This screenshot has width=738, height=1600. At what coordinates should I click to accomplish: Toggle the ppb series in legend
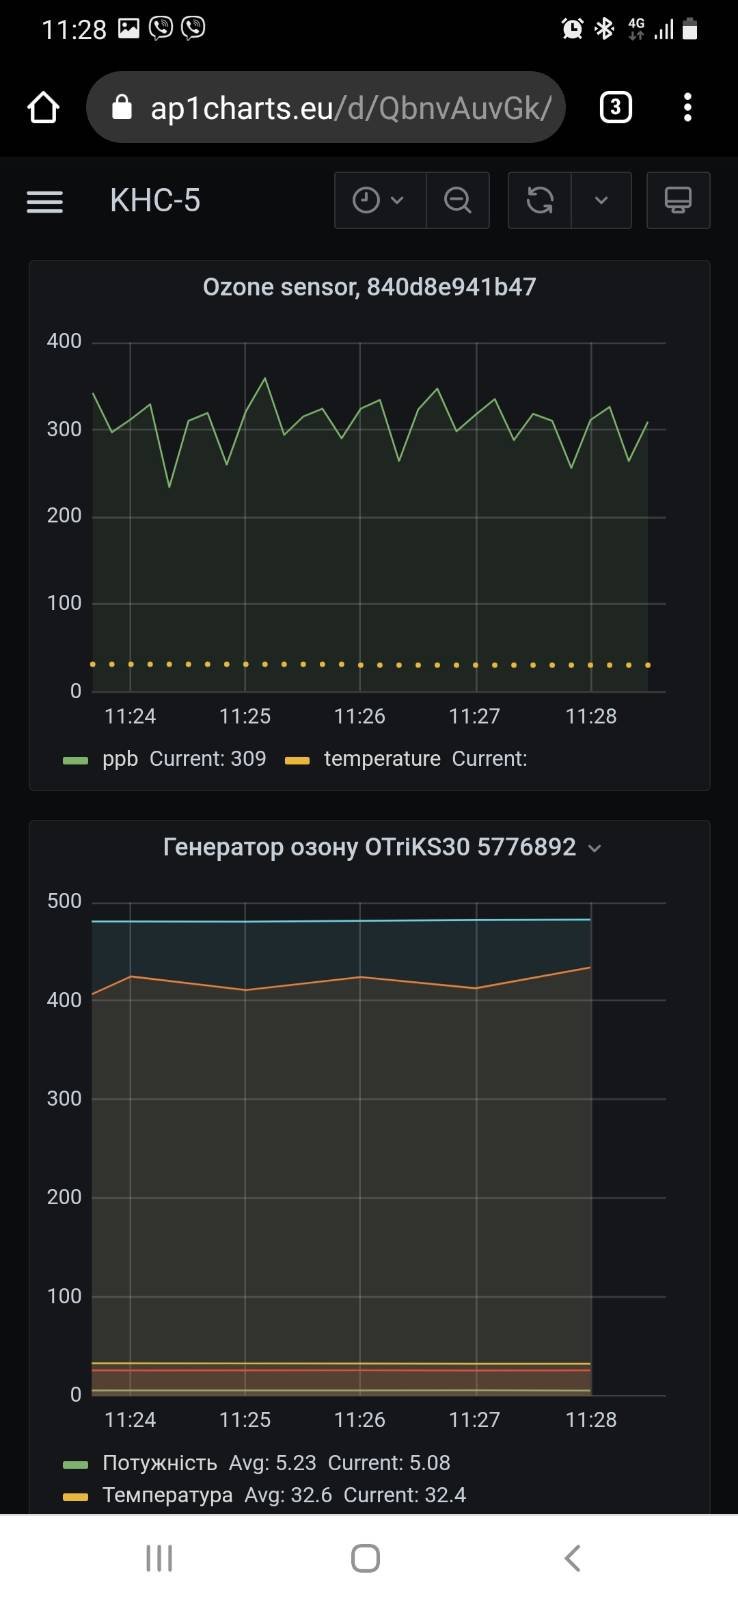[120, 759]
